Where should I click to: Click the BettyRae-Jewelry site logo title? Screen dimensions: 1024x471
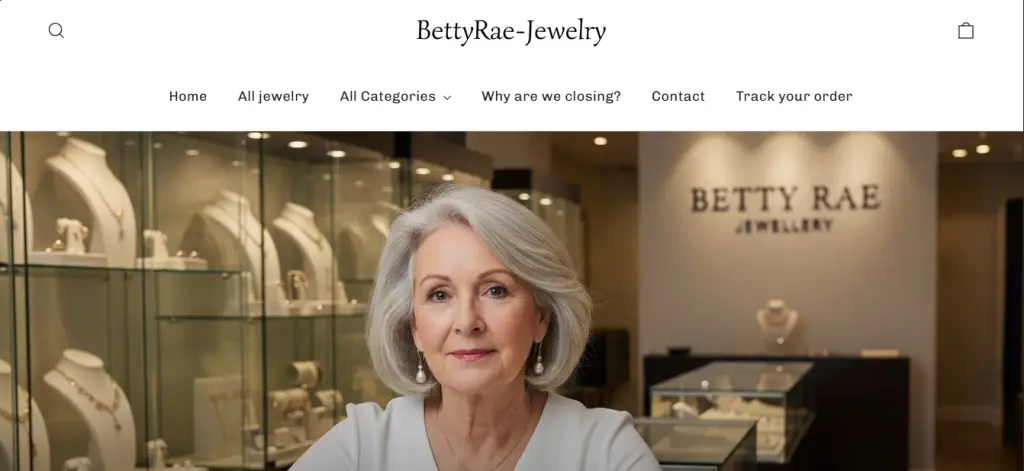pyautogui.click(x=511, y=31)
